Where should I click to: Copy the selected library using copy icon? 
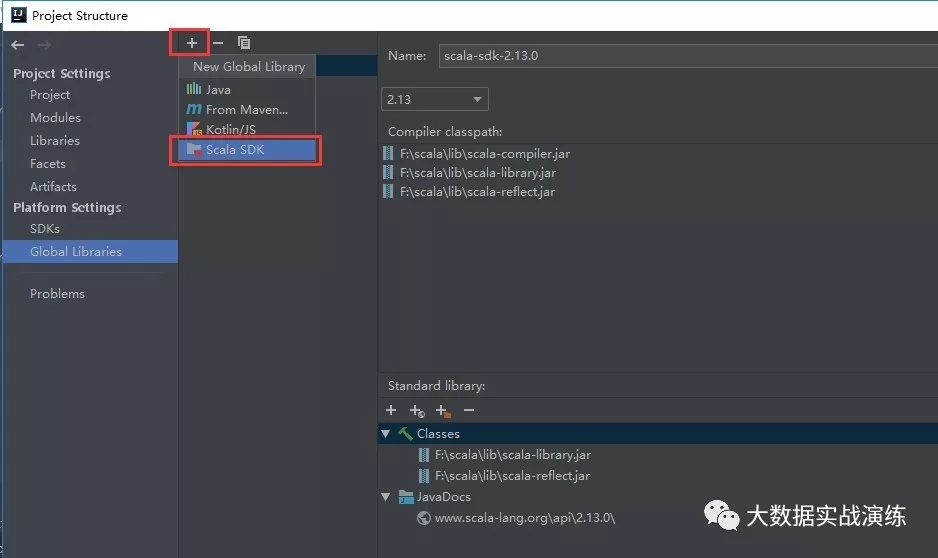(243, 43)
